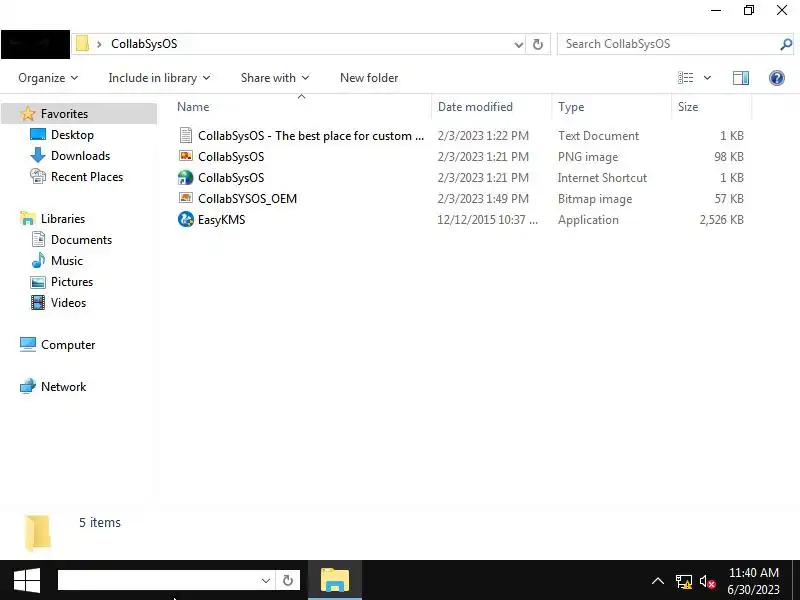The width and height of the screenshot is (800, 600).
Task: Select Desktop in Favorites
Action: tap(72, 135)
